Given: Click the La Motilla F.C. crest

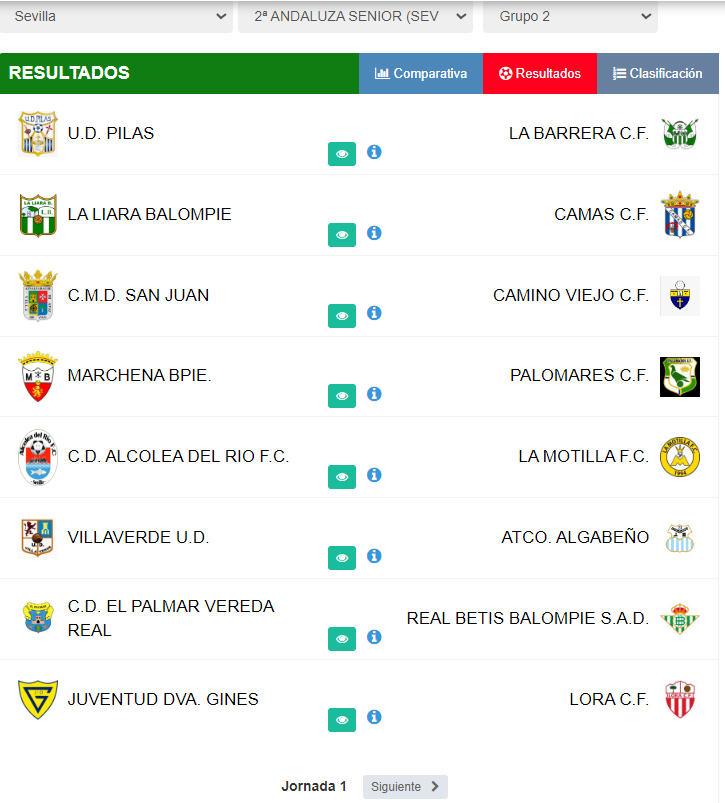Looking at the screenshot, I should pos(680,456).
